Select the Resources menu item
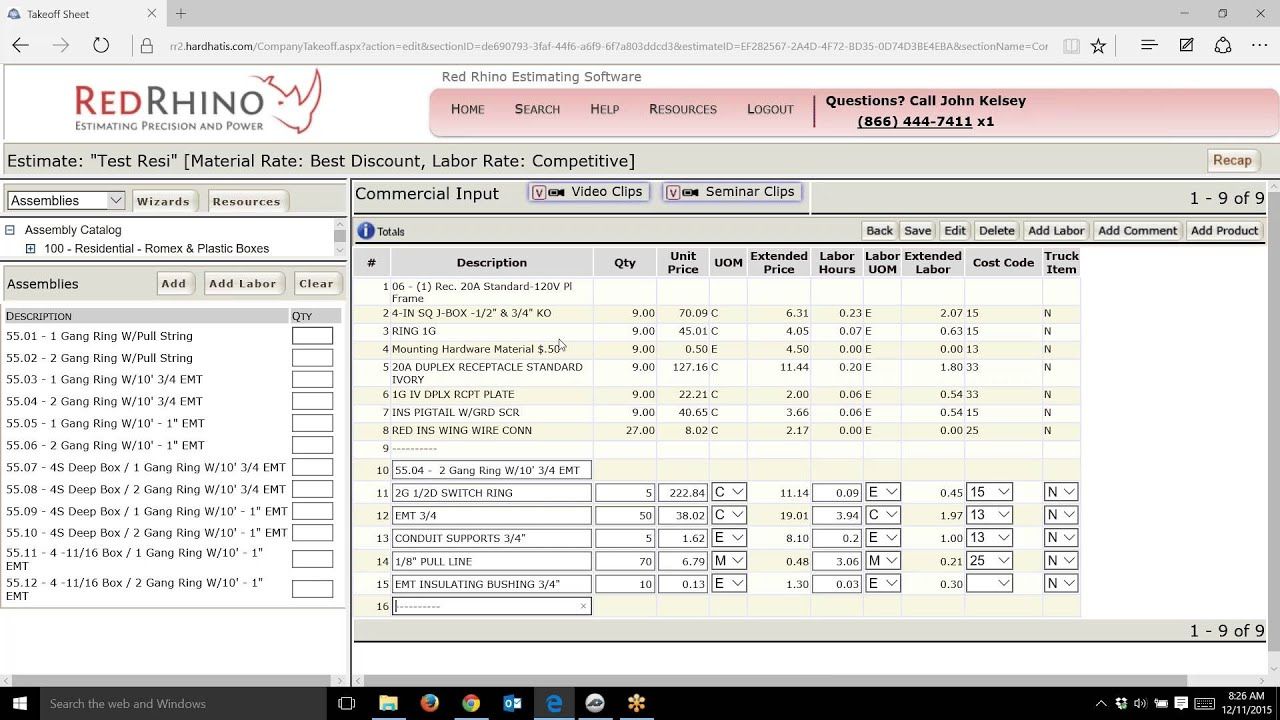 pos(683,109)
